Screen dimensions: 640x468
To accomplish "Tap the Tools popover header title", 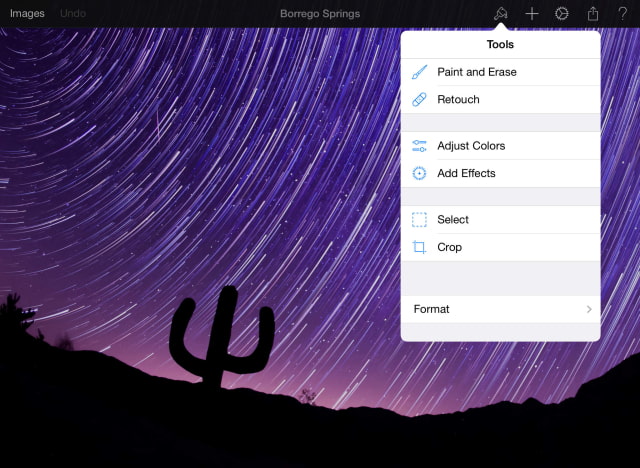I will [x=500, y=44].
